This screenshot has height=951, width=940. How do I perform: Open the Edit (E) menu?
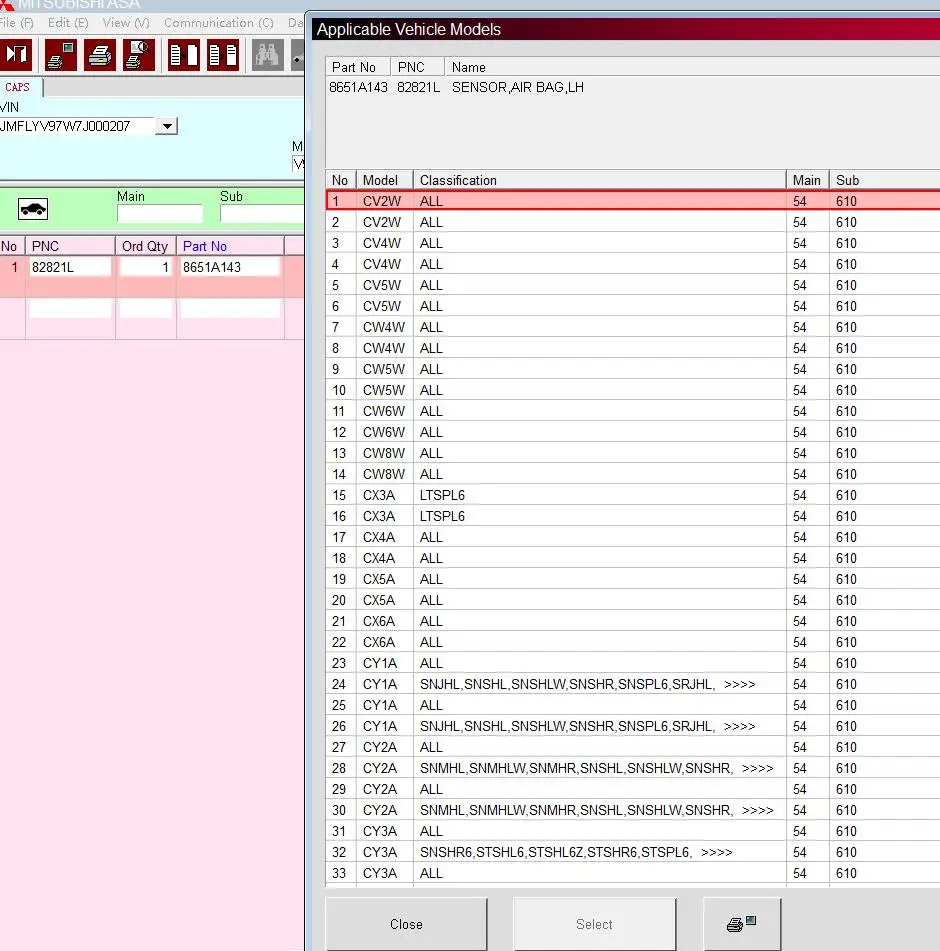point(68,22)
